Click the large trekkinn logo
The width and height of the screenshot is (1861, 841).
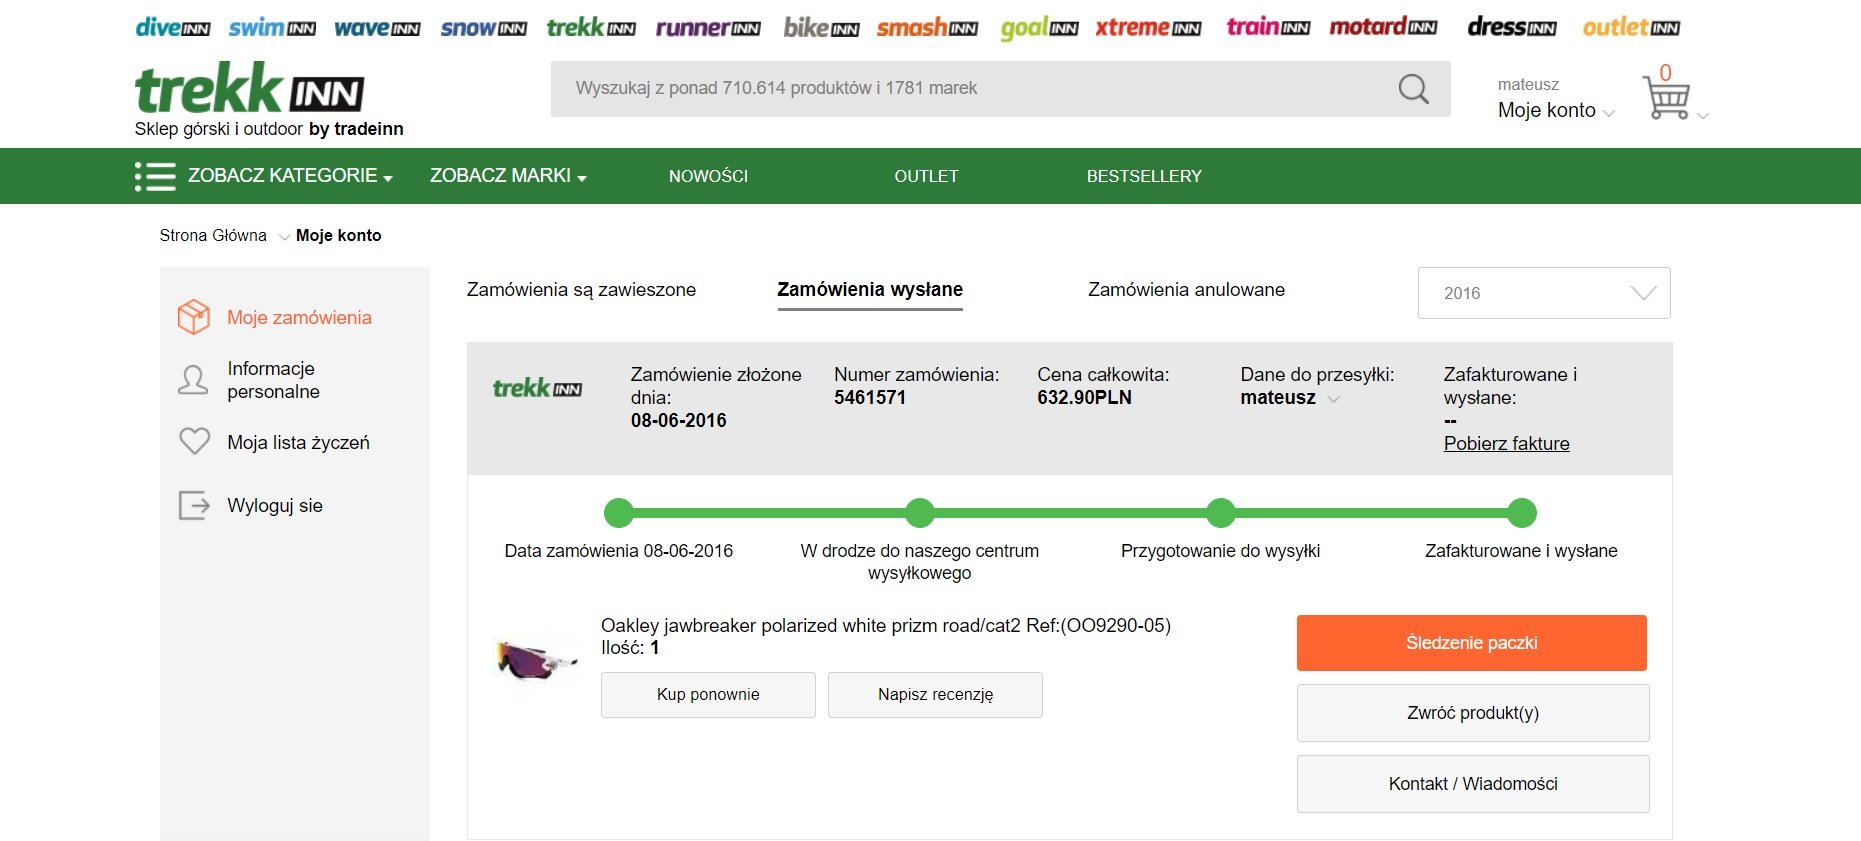click(x=249, y=88)
